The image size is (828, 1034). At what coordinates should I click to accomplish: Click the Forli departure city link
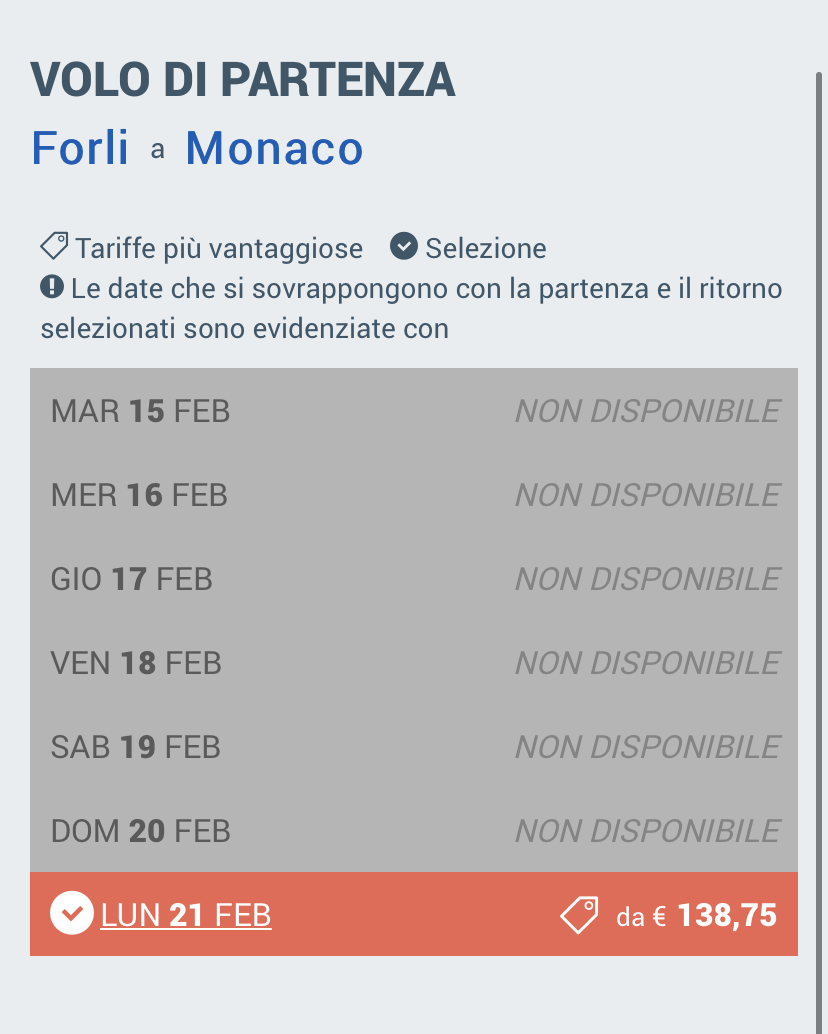(x=80, y=148)
